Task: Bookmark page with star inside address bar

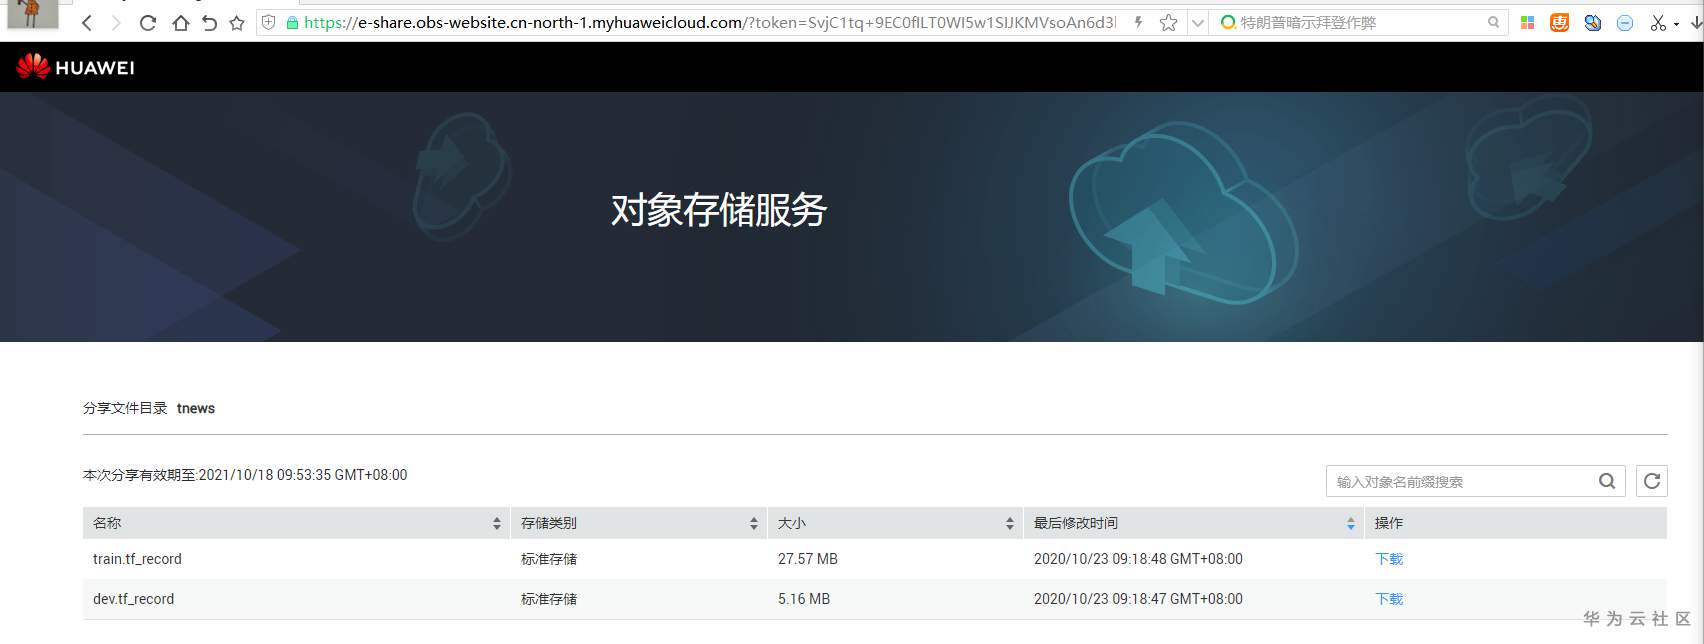Action: coord(1168,22)
